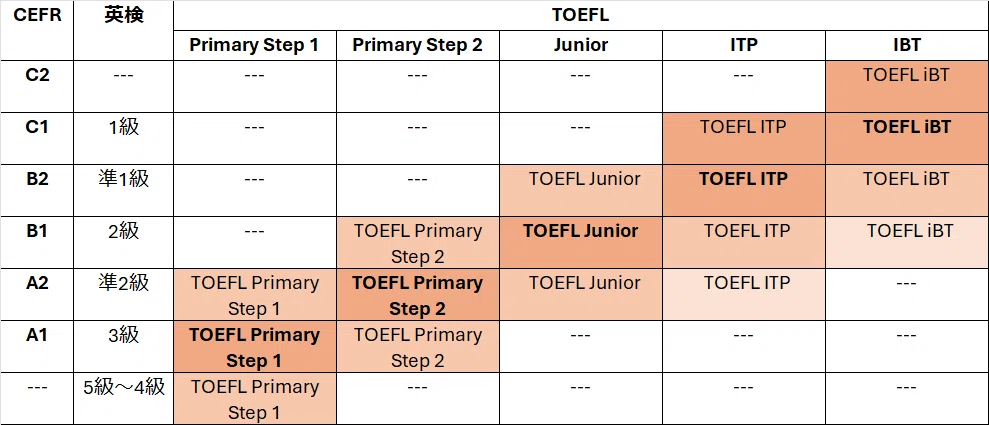
Task: Select the 5級～4級 cell
Action: 124,399
